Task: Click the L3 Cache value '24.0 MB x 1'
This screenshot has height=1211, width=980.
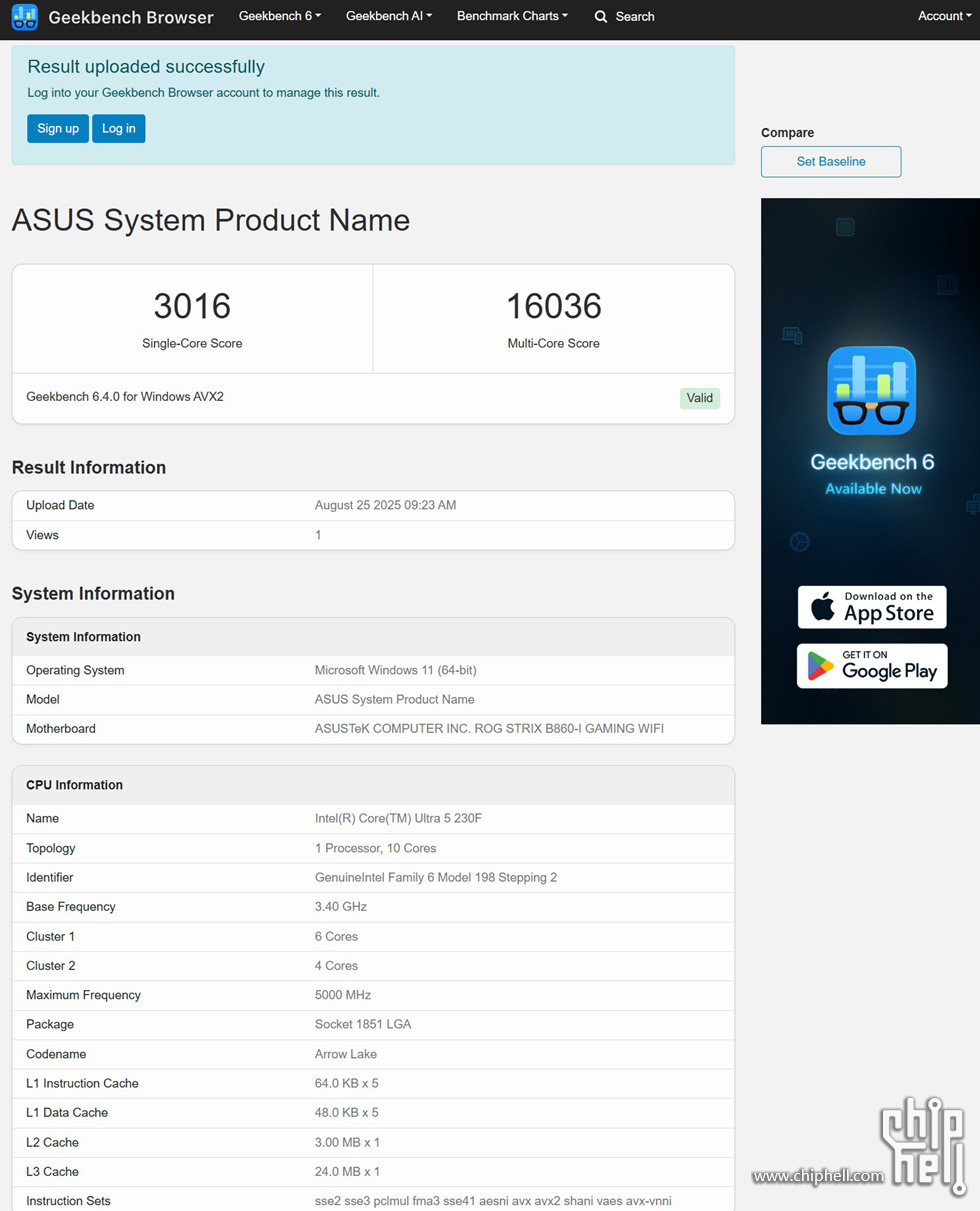Action: 347,1171
